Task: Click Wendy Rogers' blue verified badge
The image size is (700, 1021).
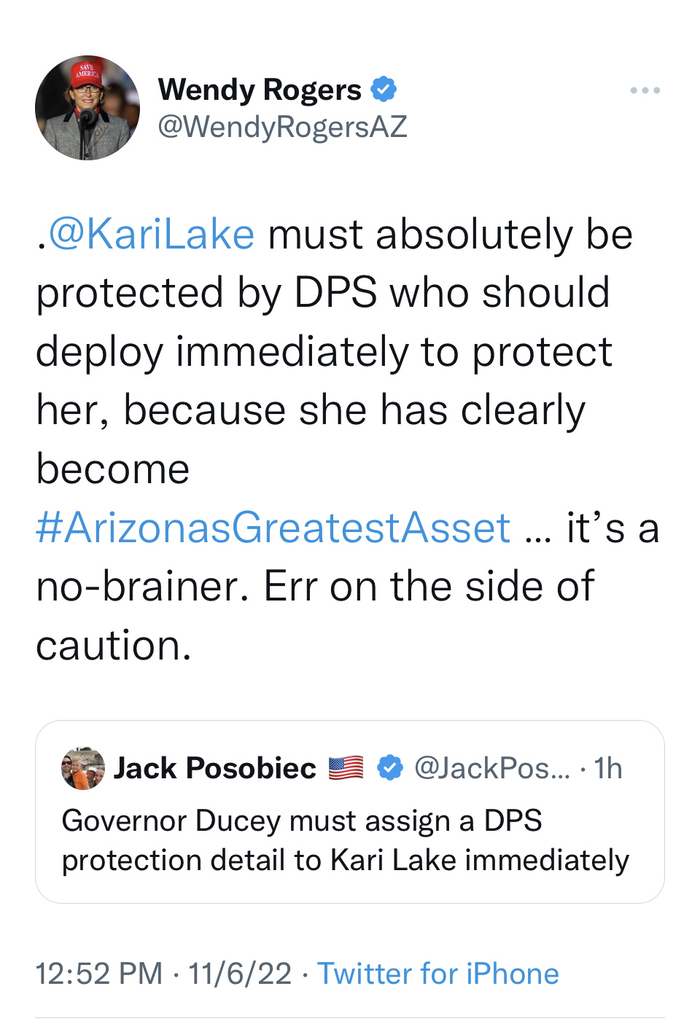Action: (x=384, y=91)
